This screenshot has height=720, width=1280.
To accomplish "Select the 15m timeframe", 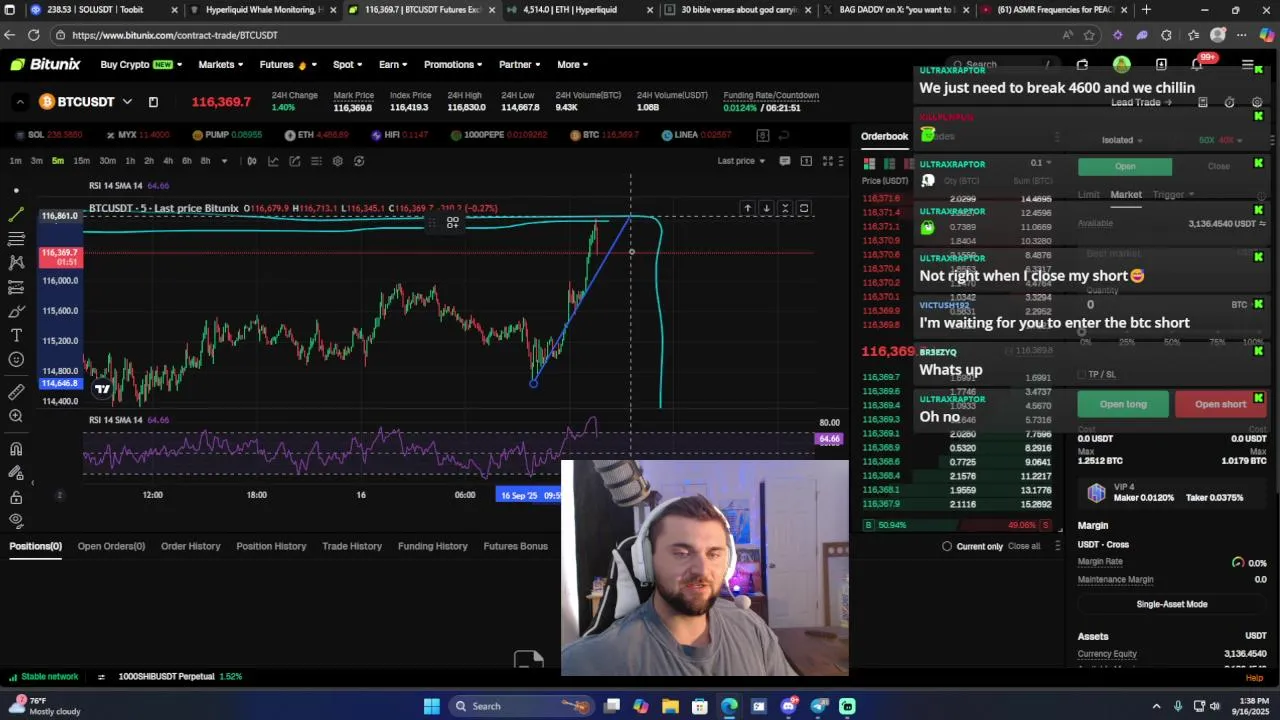I will pos(81,161).
